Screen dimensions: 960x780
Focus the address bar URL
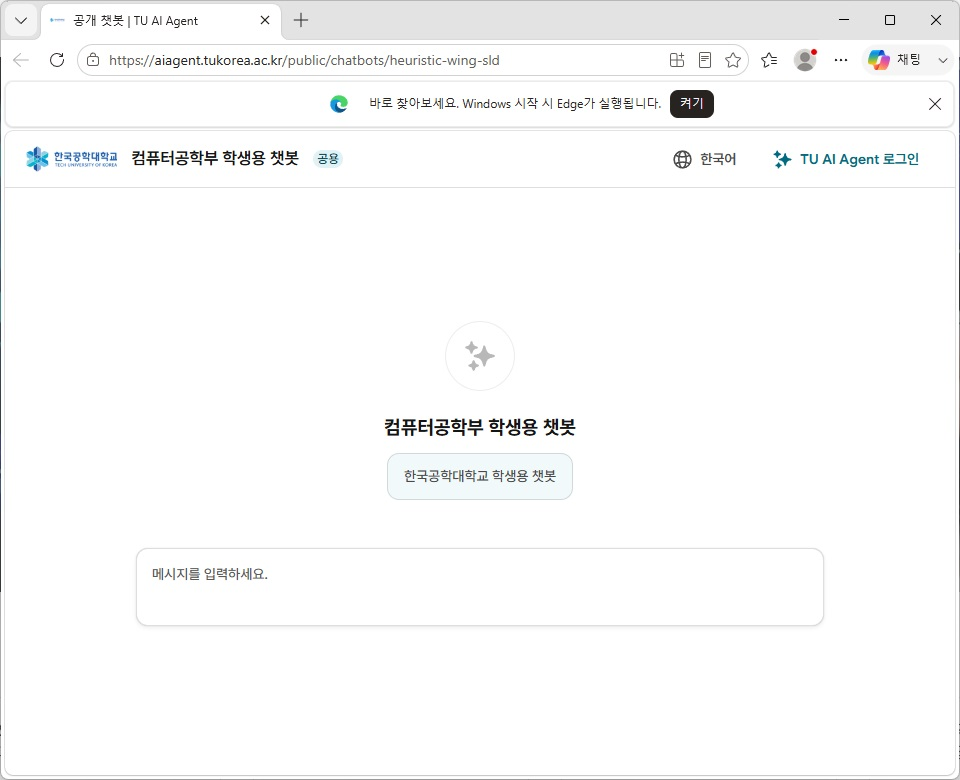click(x=304, y=60)
